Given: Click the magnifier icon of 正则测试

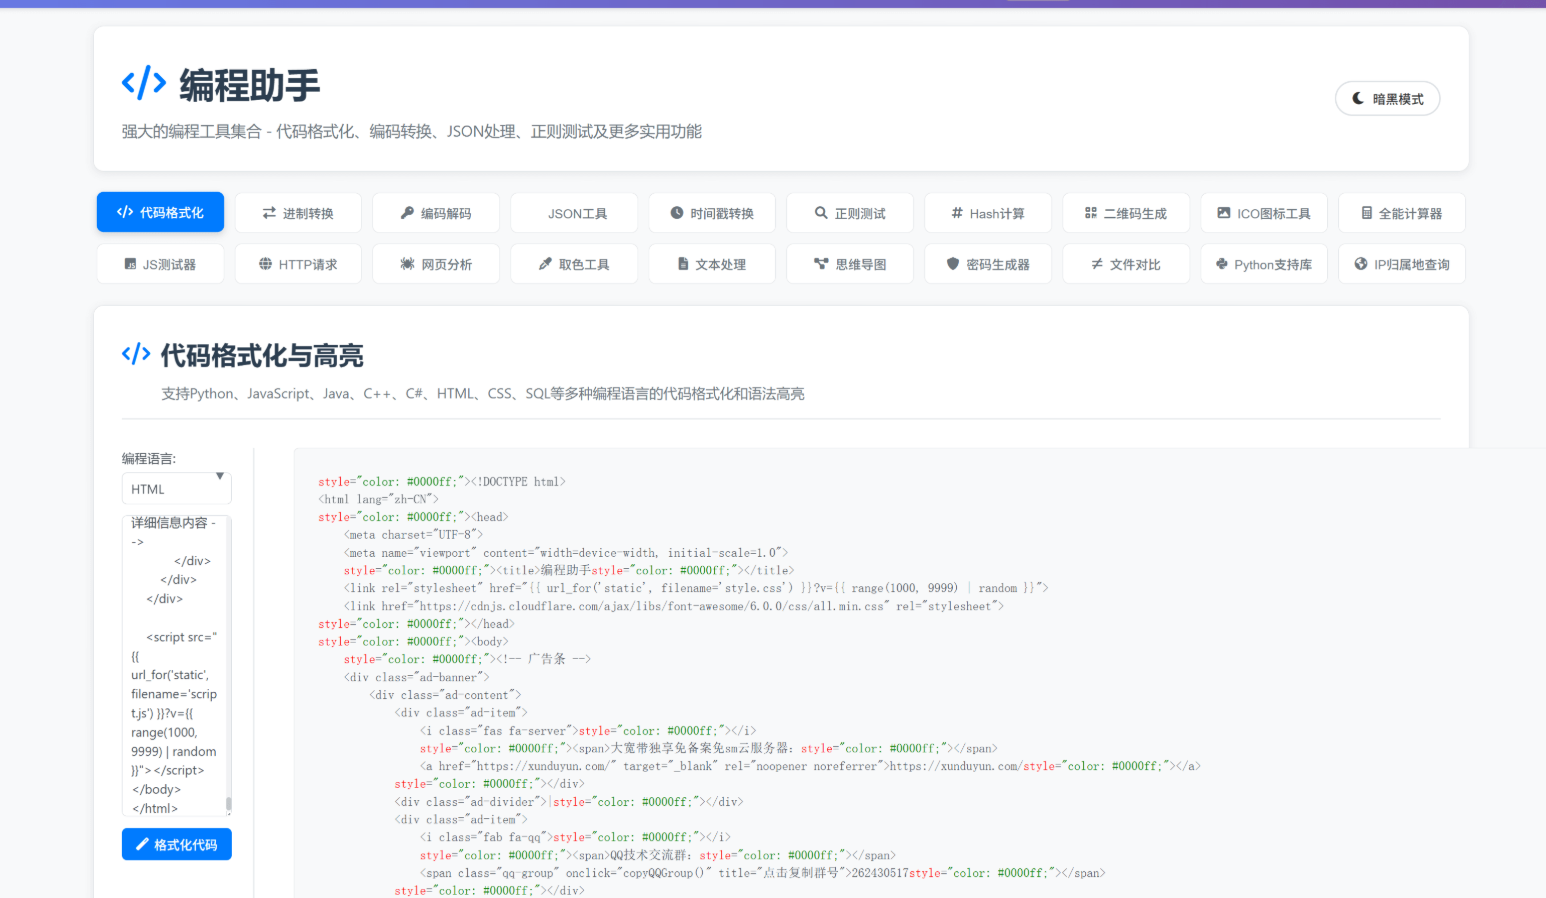Looking at the screenshot, I should tap(821, 213).
